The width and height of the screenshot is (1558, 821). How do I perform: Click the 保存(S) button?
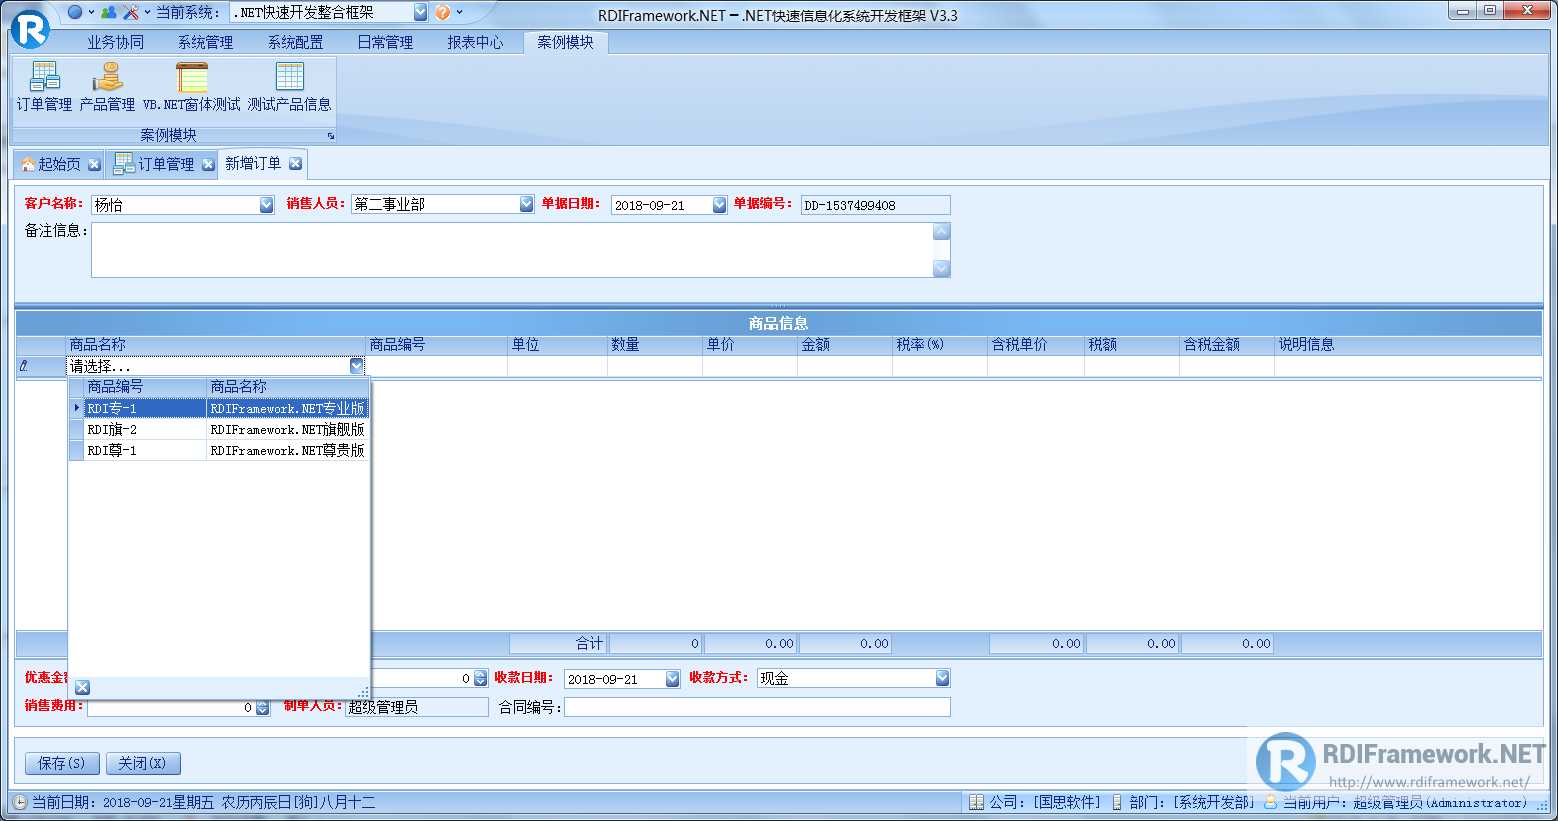click(62, 763)
